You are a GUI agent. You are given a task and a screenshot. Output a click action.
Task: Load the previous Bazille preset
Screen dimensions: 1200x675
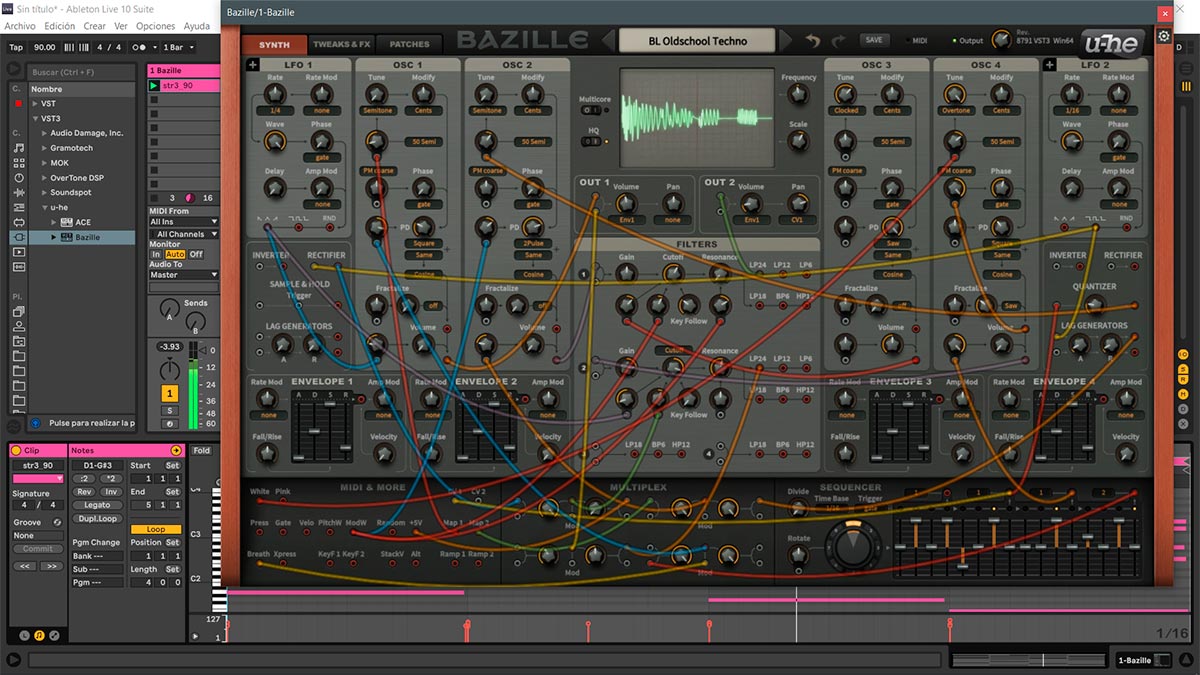(x=609, y=41)
